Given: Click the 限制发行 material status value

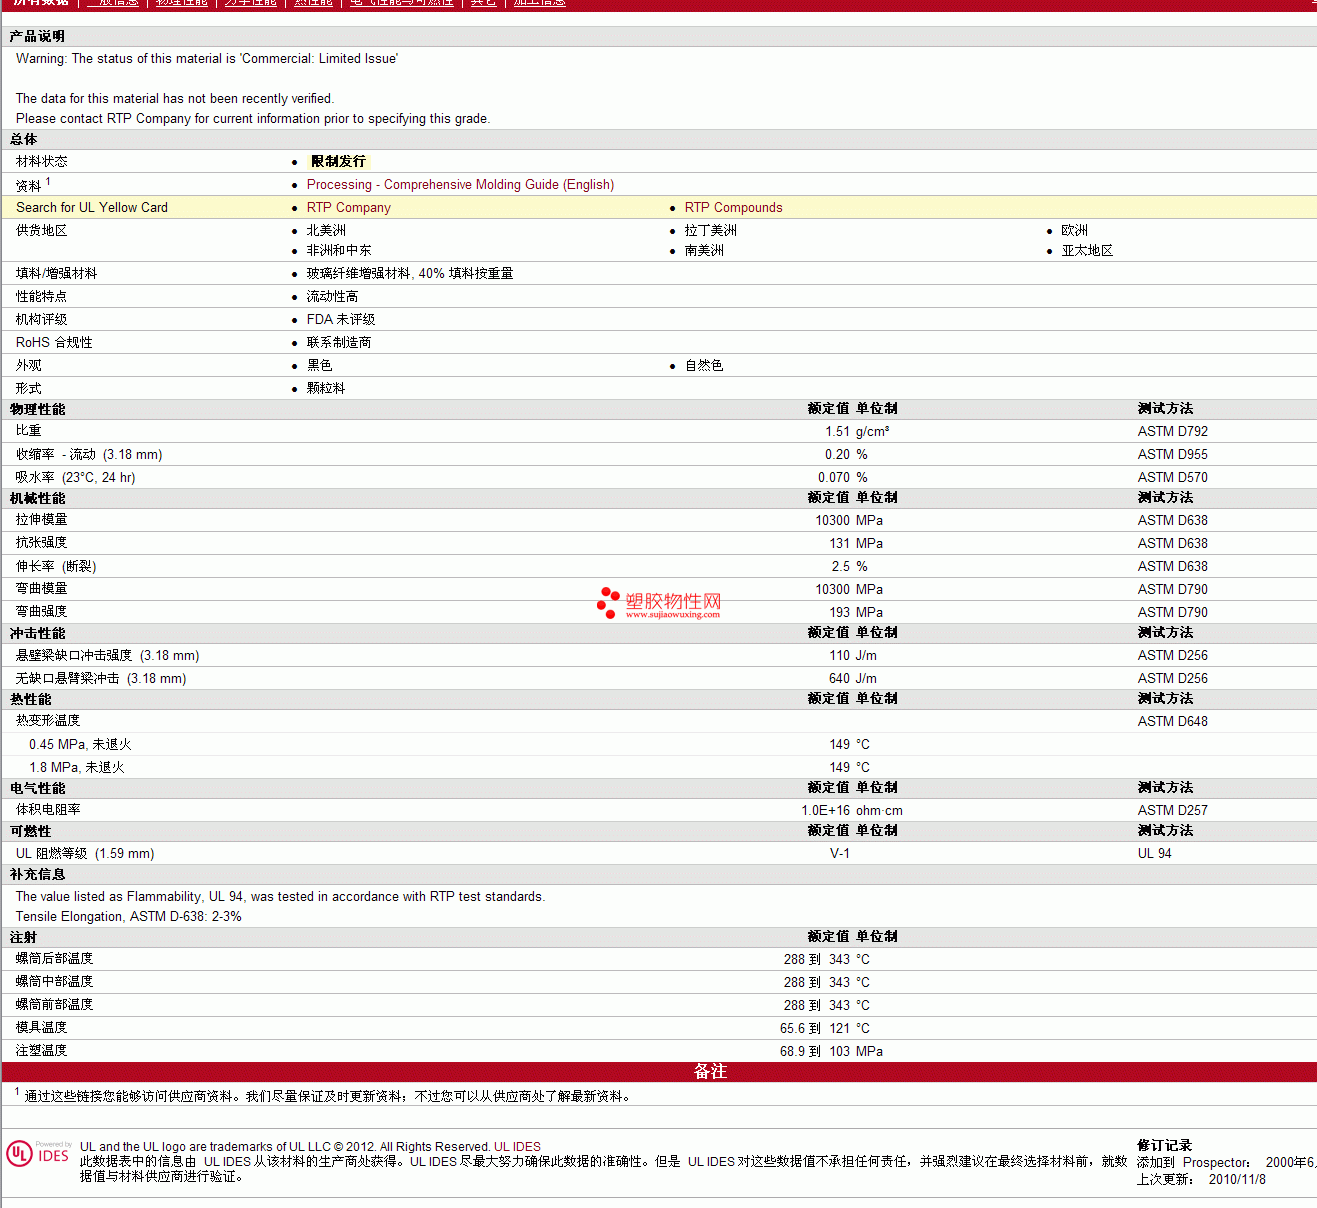Looking at the screenshot, I should 339,161.
